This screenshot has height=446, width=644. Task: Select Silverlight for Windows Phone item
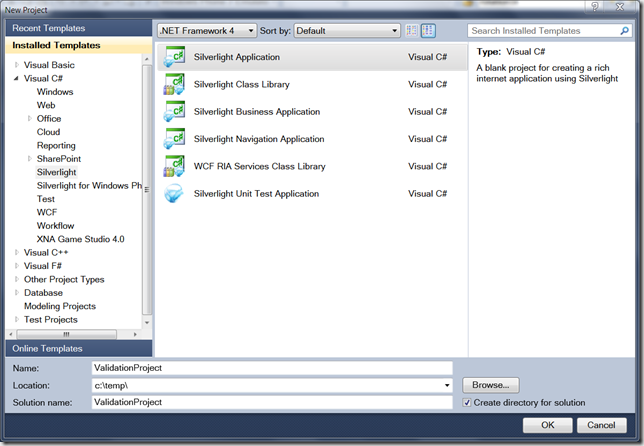click(89, 186)
